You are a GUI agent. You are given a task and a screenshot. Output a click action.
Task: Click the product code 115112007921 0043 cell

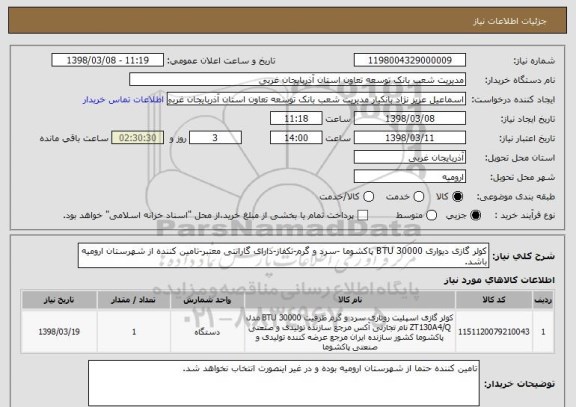(494, 332)
